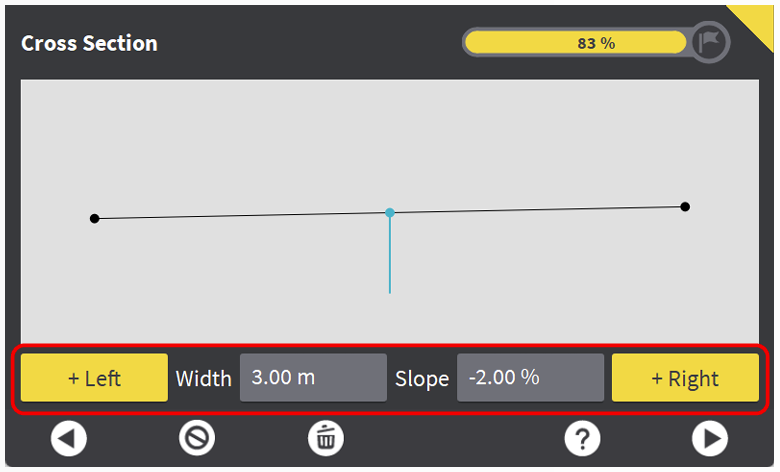The width and height of the screenshot is (780, 472).
Task: Select the right black endpoint of the cross section
Action: tap(685, 207)
